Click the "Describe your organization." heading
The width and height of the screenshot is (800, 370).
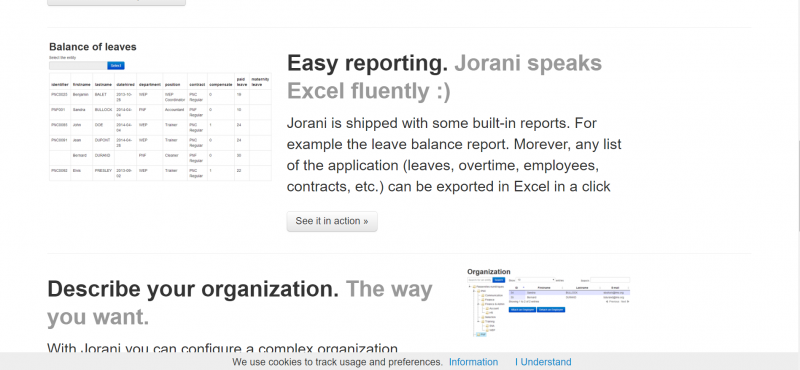click(x=193, y=289)
